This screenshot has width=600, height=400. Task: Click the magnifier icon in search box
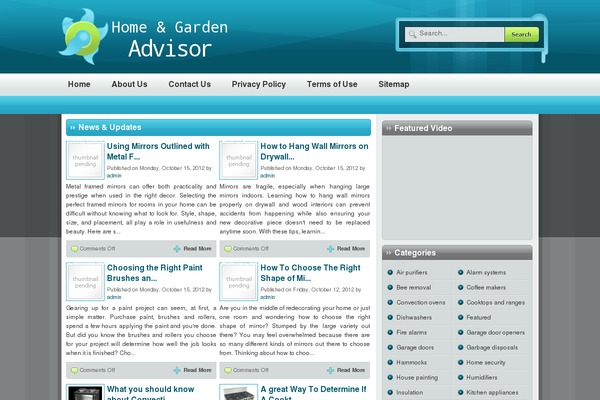pyautogui.click(x=412, y=34)
